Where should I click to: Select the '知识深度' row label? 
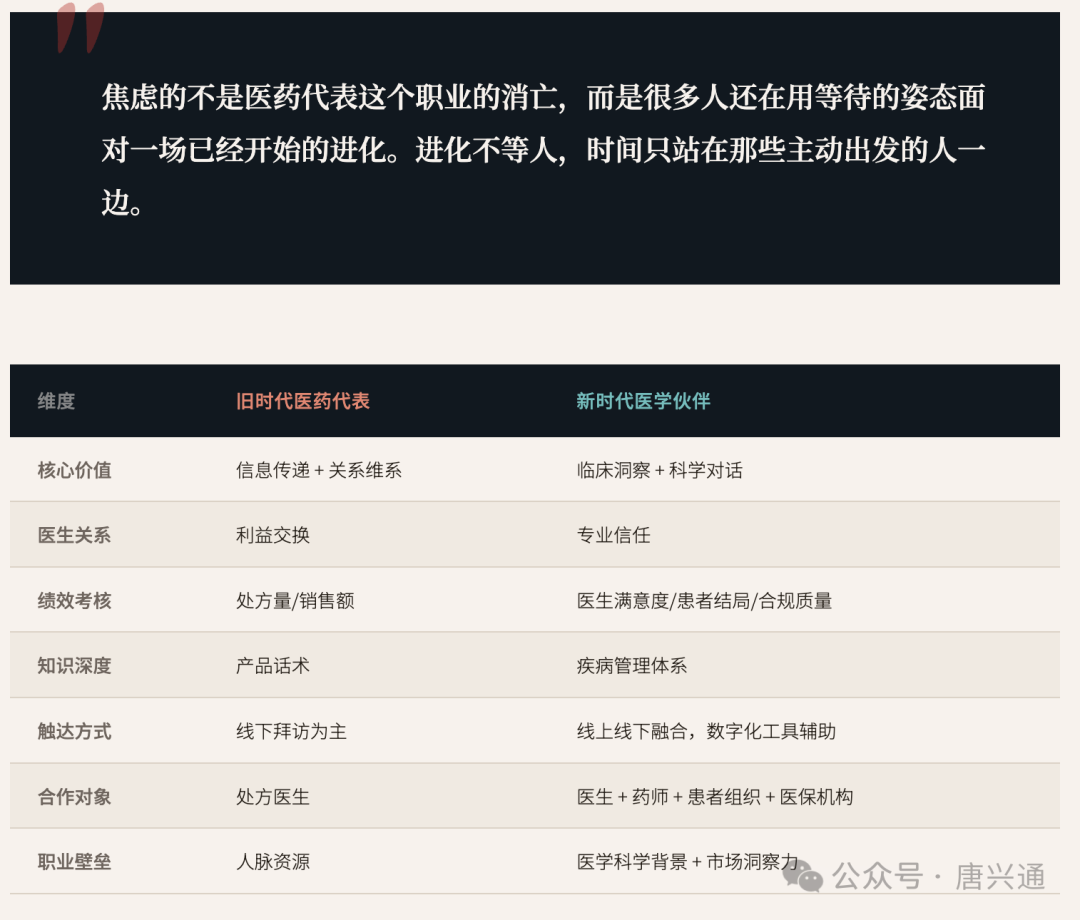(x=74, y=666)
